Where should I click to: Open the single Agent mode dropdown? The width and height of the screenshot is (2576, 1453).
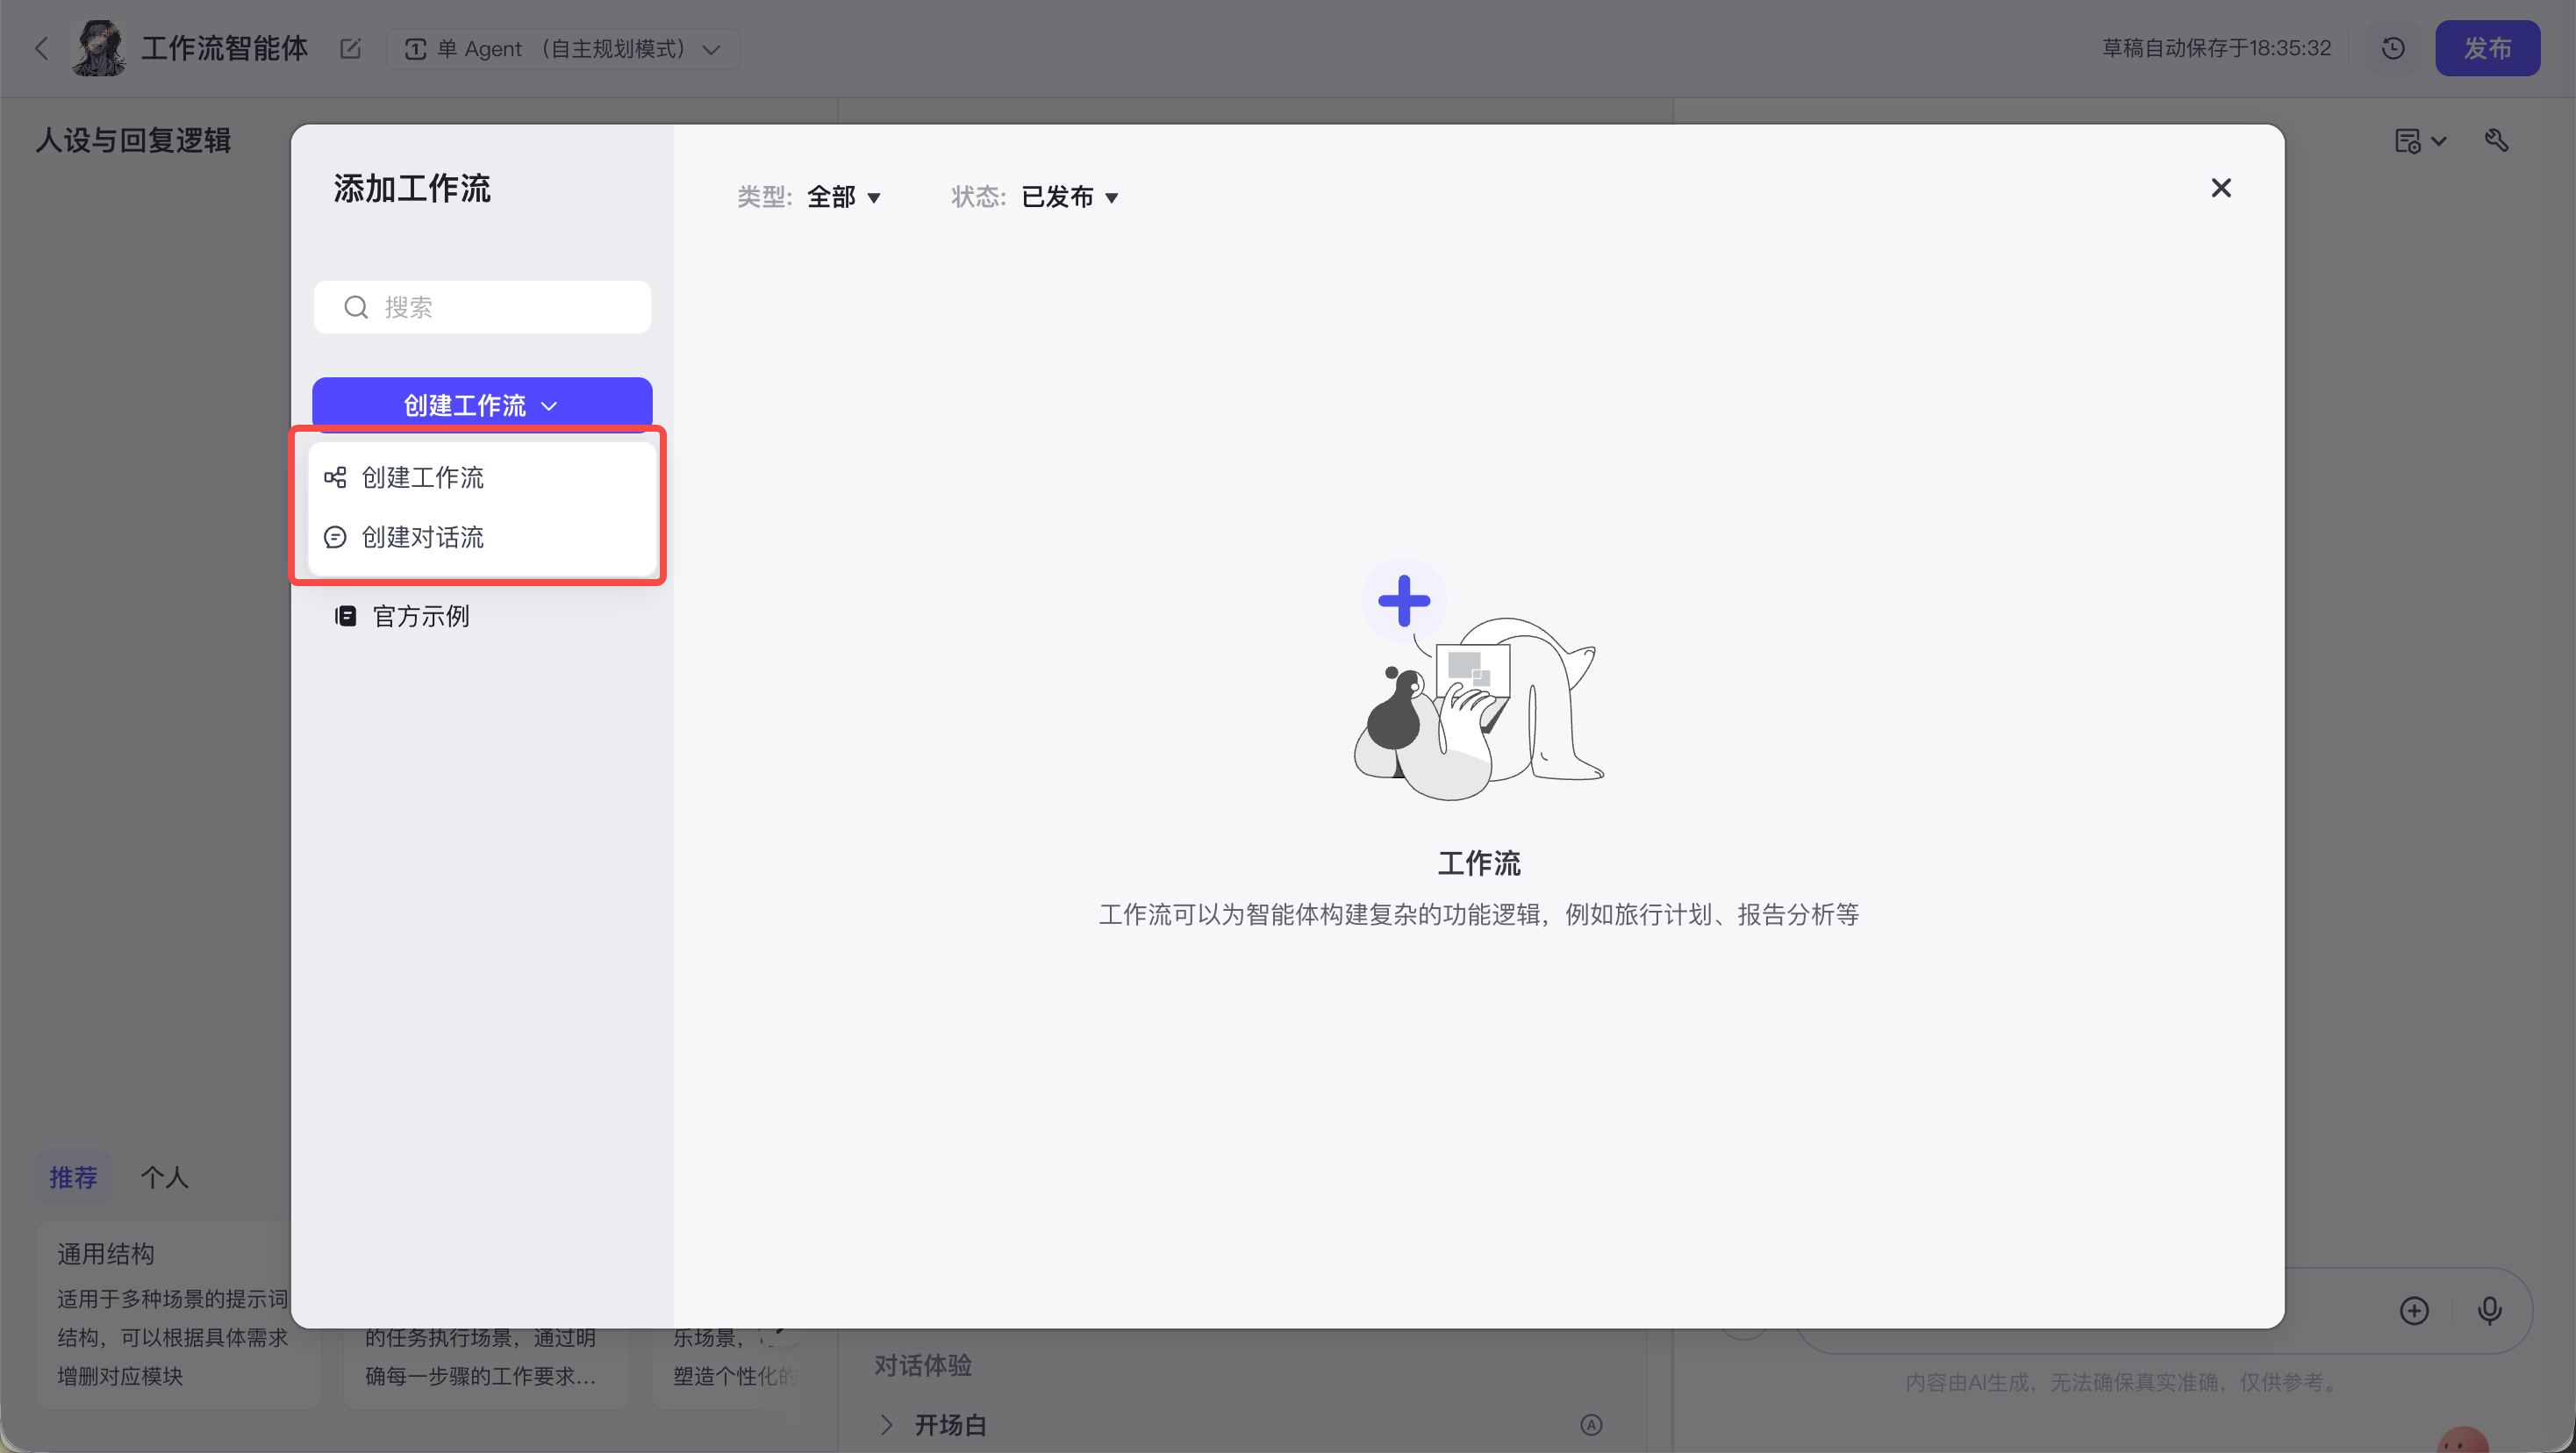pos(563,48)
